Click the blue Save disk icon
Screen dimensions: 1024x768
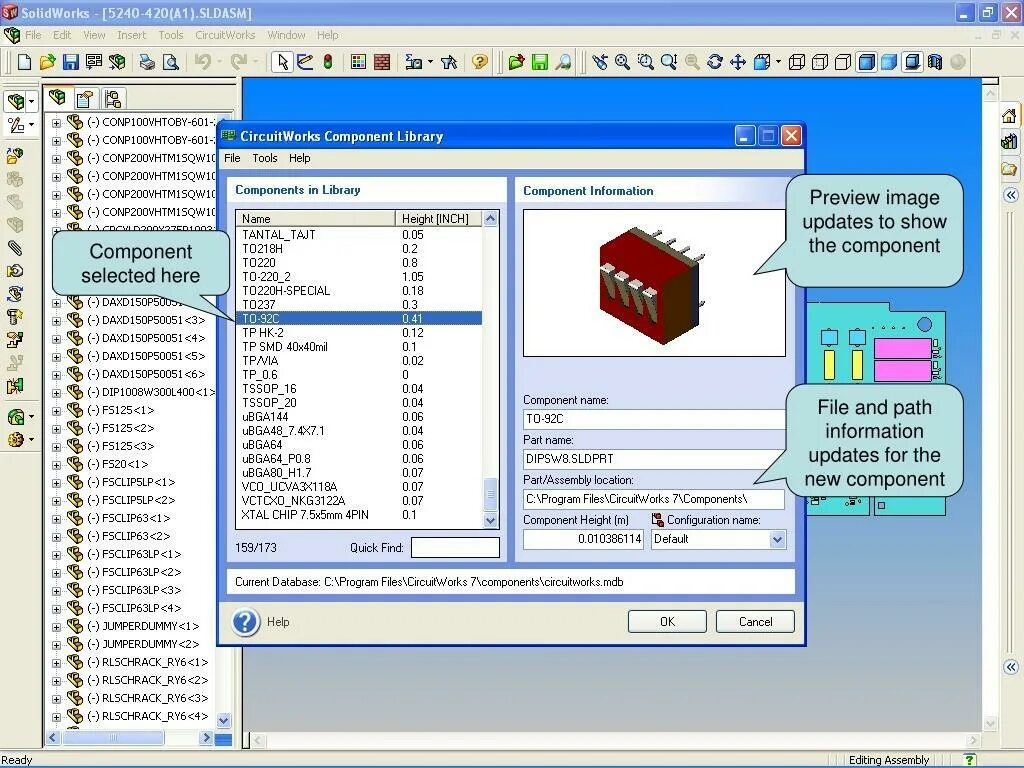point(71,62)
